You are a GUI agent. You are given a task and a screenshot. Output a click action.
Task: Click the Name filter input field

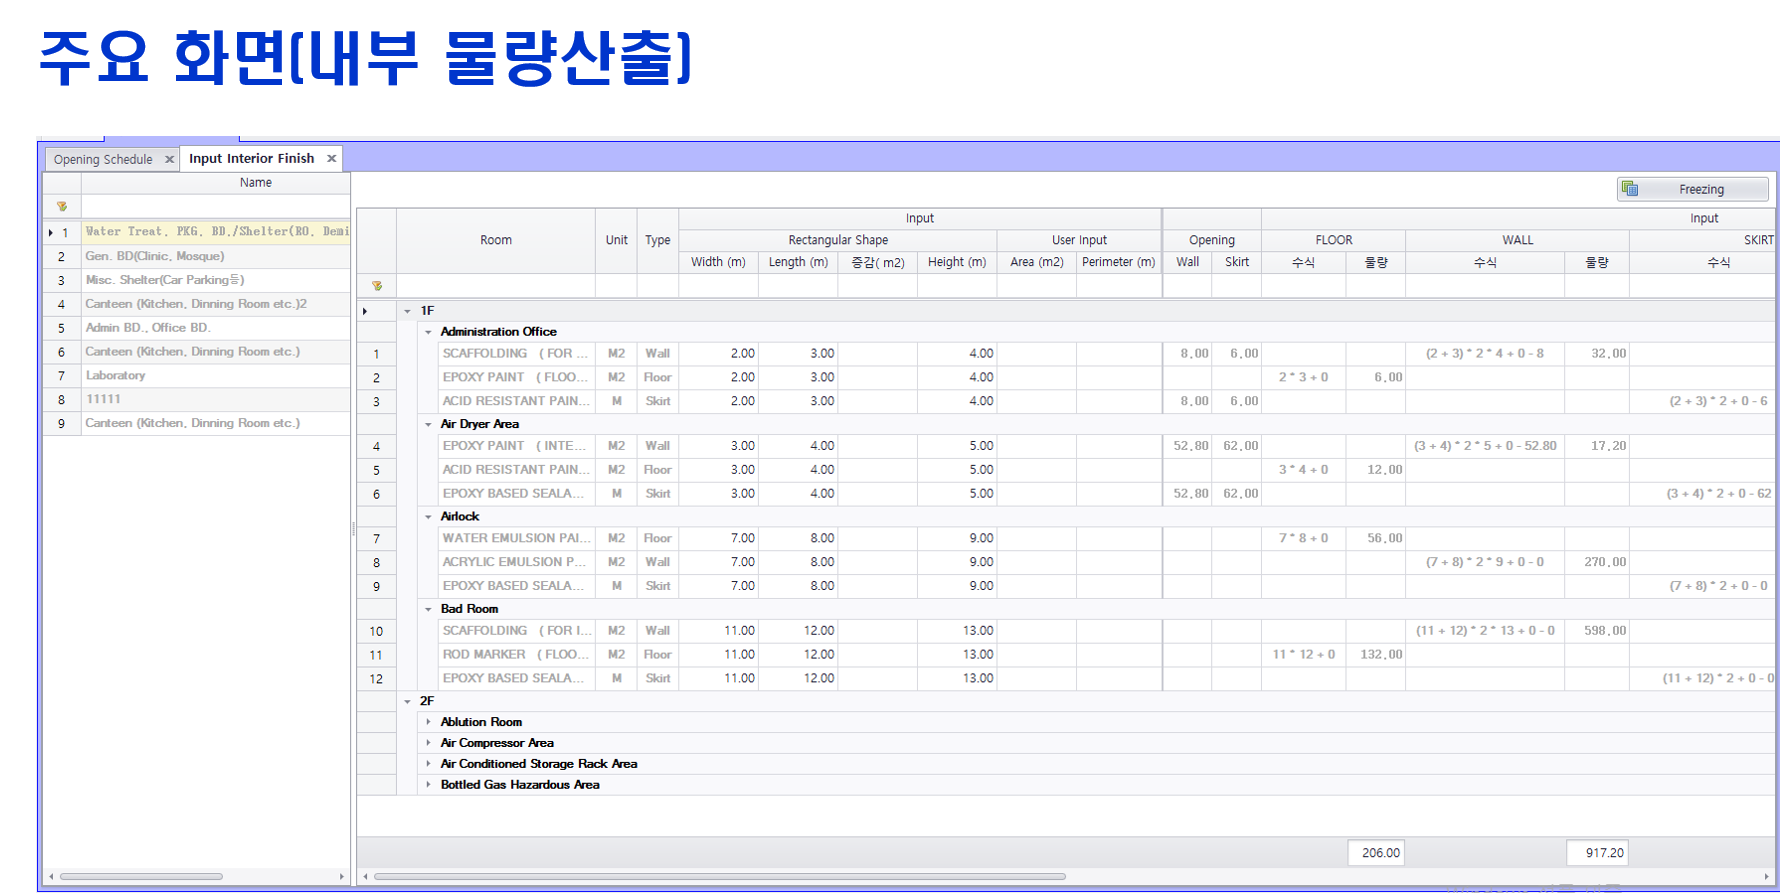coord(215,206)
